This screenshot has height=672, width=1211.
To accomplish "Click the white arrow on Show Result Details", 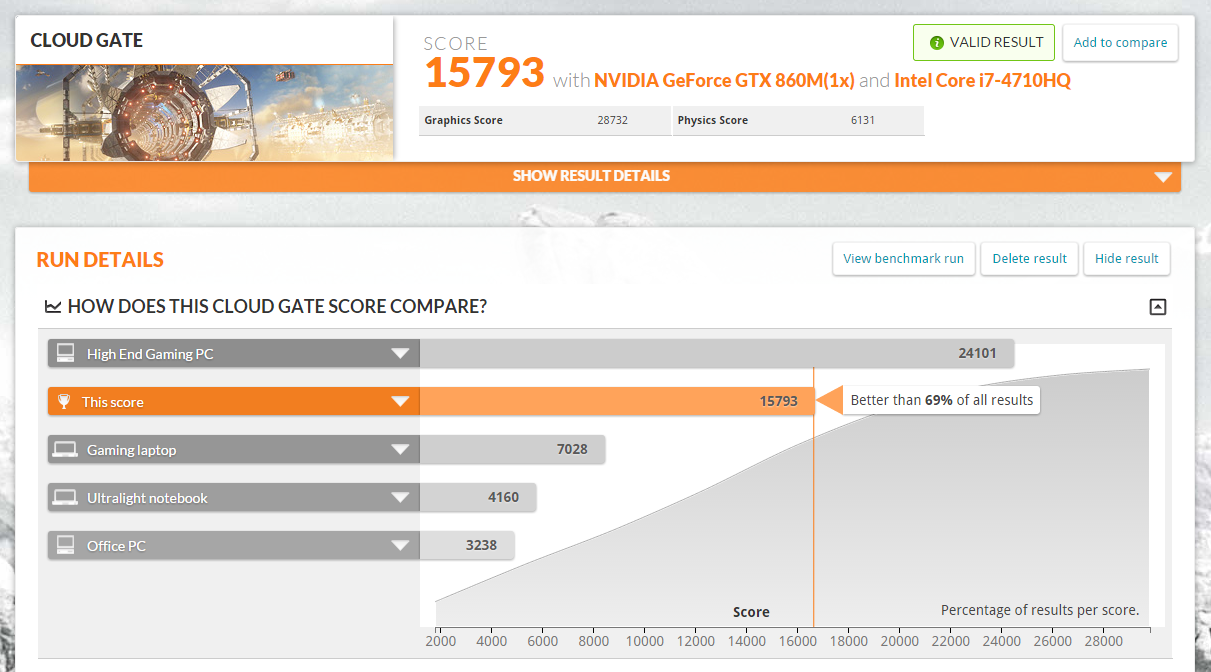I will [x=1162, y=177].
